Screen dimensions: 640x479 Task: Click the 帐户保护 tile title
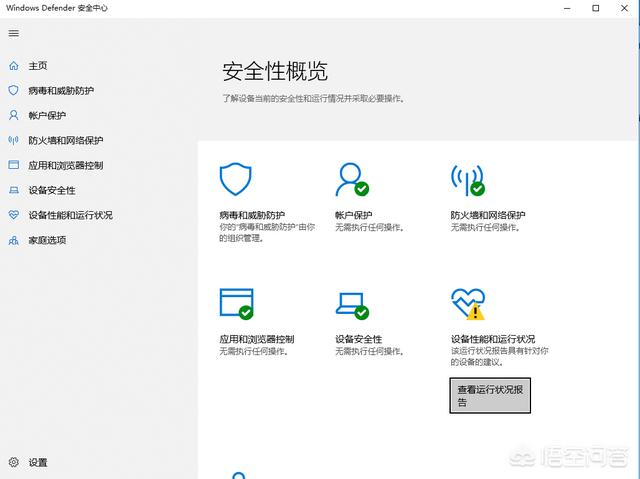point(353,215)
